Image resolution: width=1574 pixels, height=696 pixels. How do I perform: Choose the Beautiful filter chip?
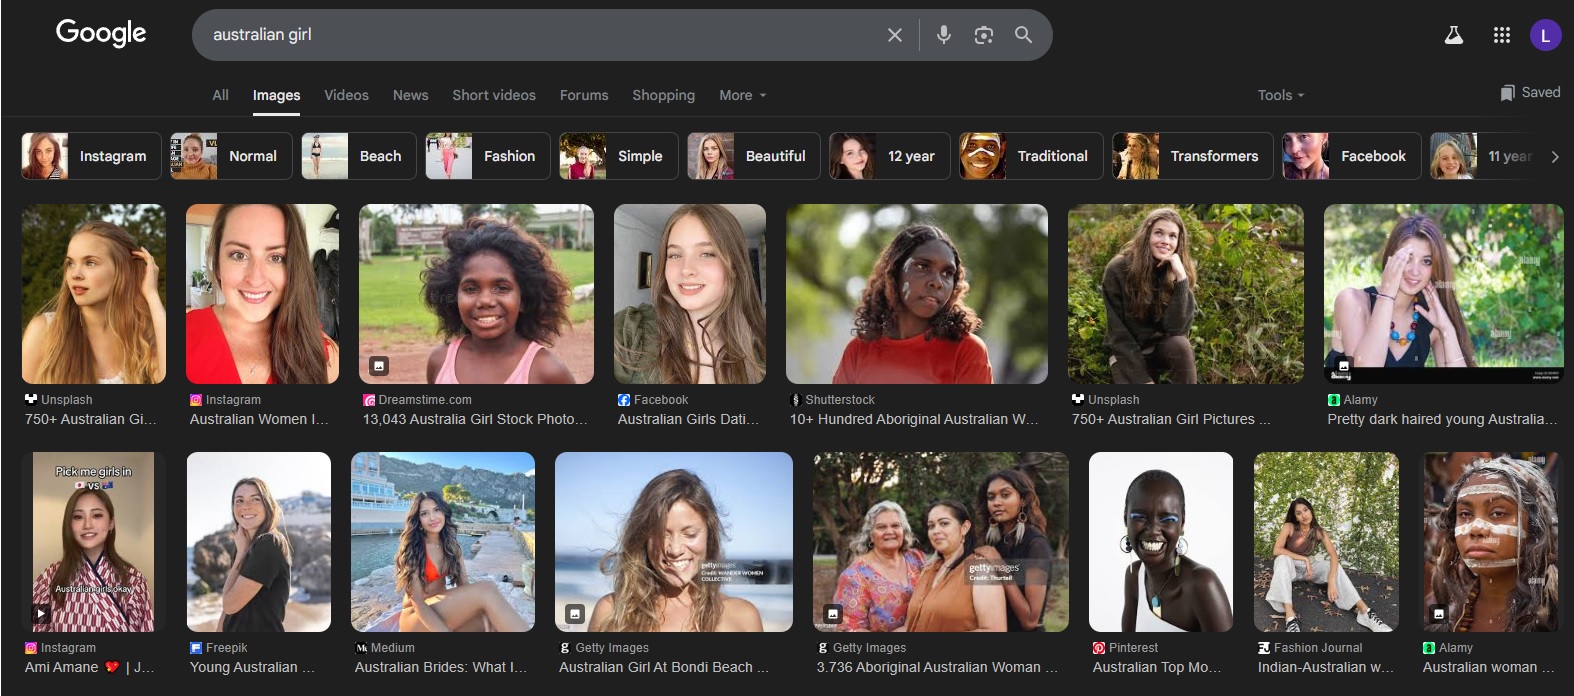(x=754, y=156)
